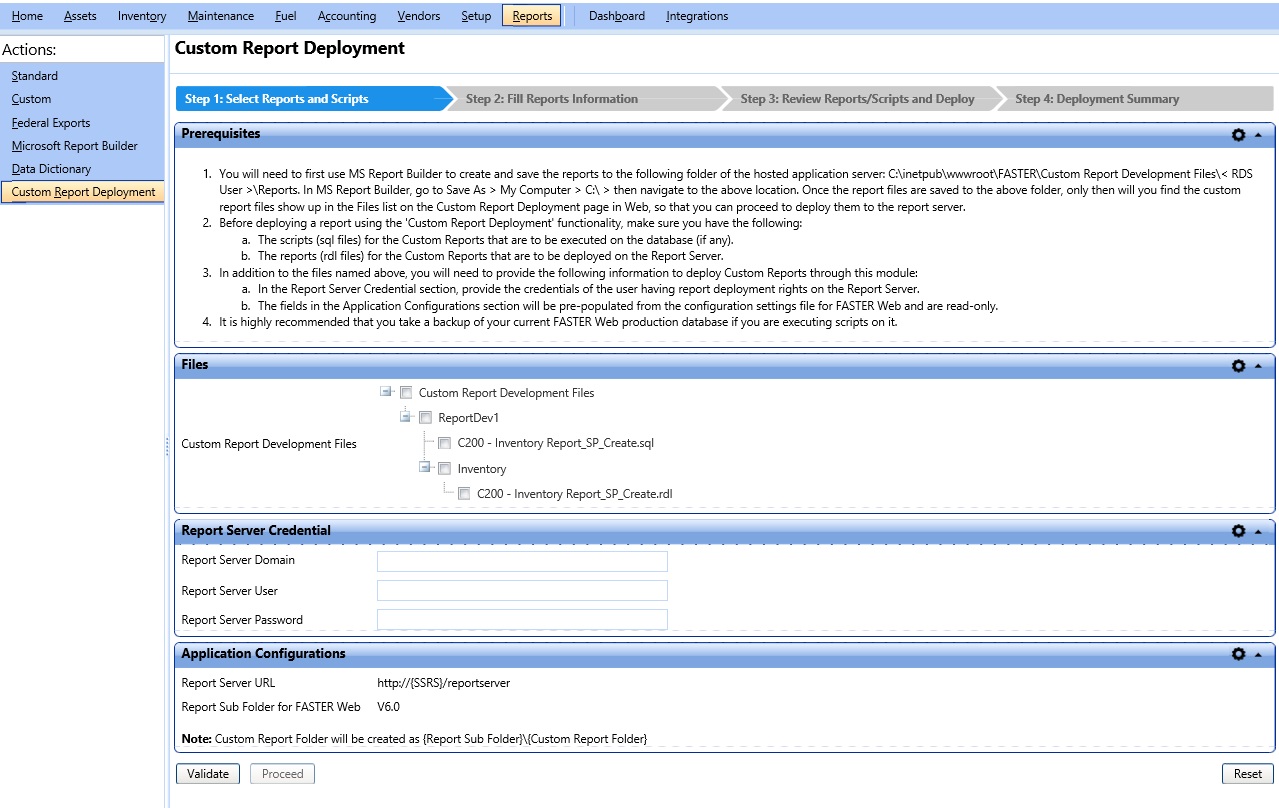The height and width of the screenshot is (808, 1279).
Task: Open settings gear in Files panel header
Action: tap(1238, 366)
